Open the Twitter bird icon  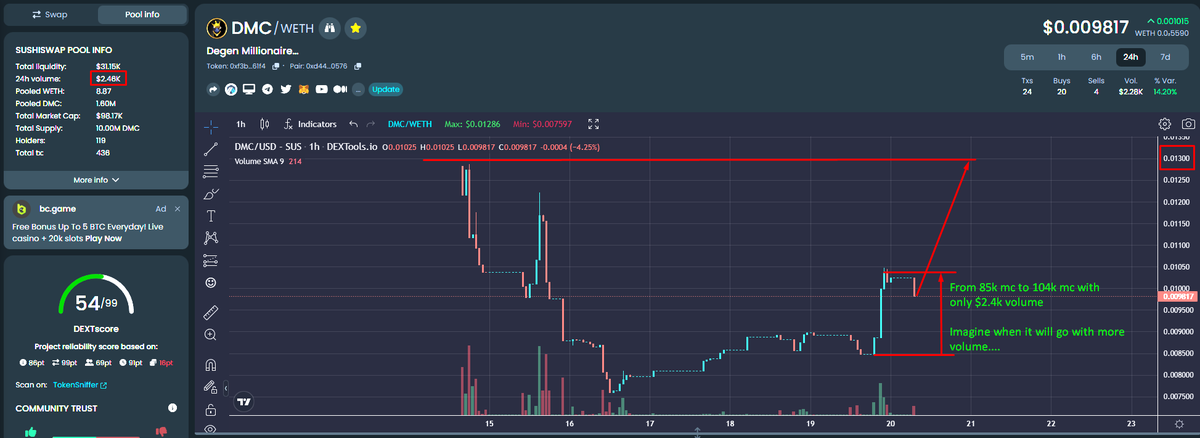point(285,89)
